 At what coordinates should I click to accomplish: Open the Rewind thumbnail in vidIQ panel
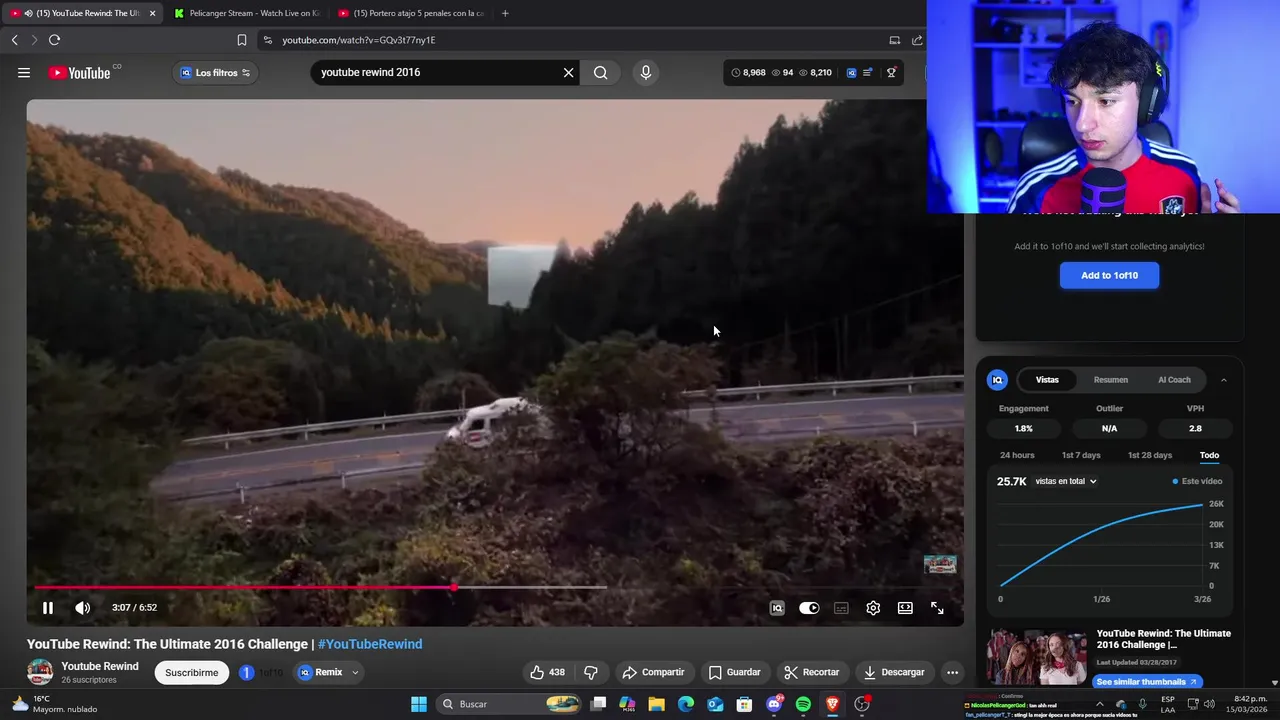(1037, 657)
